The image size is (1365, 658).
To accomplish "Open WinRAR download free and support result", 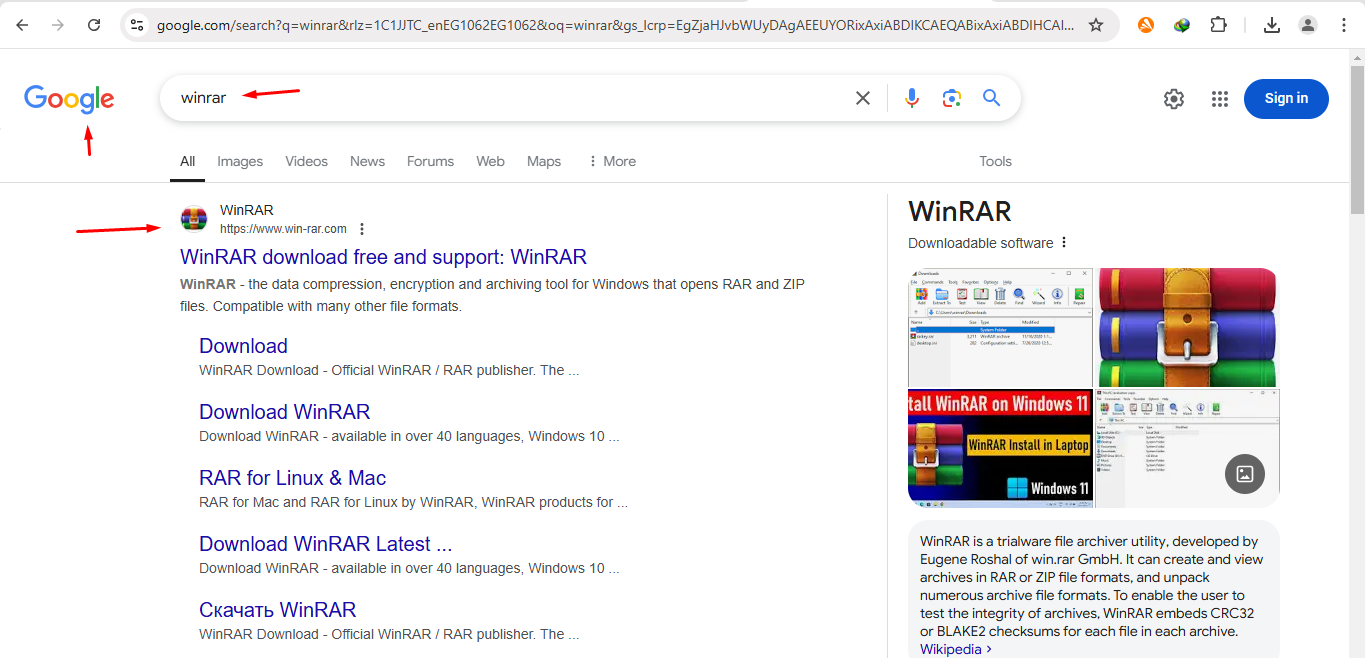I will click(x=383, y=257).
